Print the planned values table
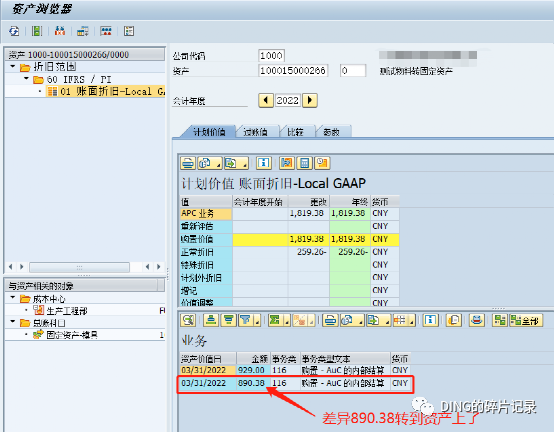This screenshot has height=432, width=554. pos(188,163)
